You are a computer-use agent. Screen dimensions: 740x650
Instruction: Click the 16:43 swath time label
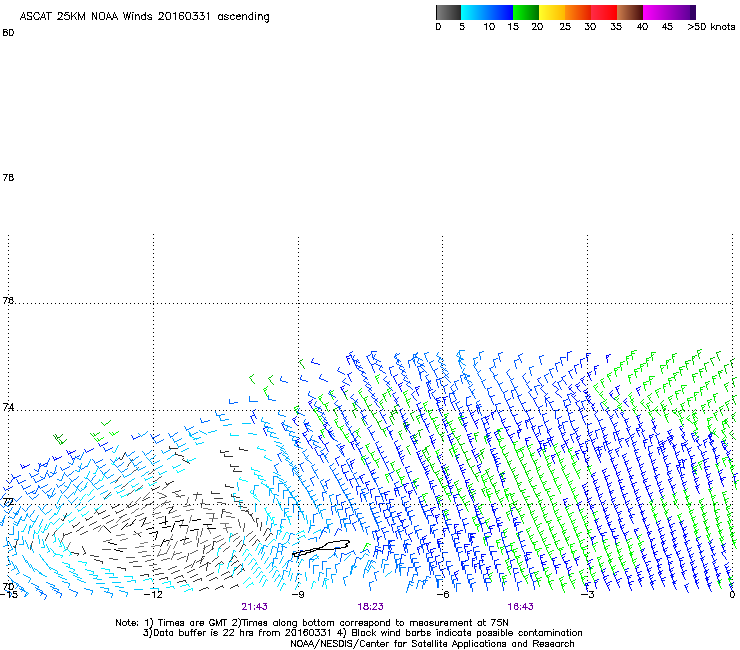click(x=521, y=607)
